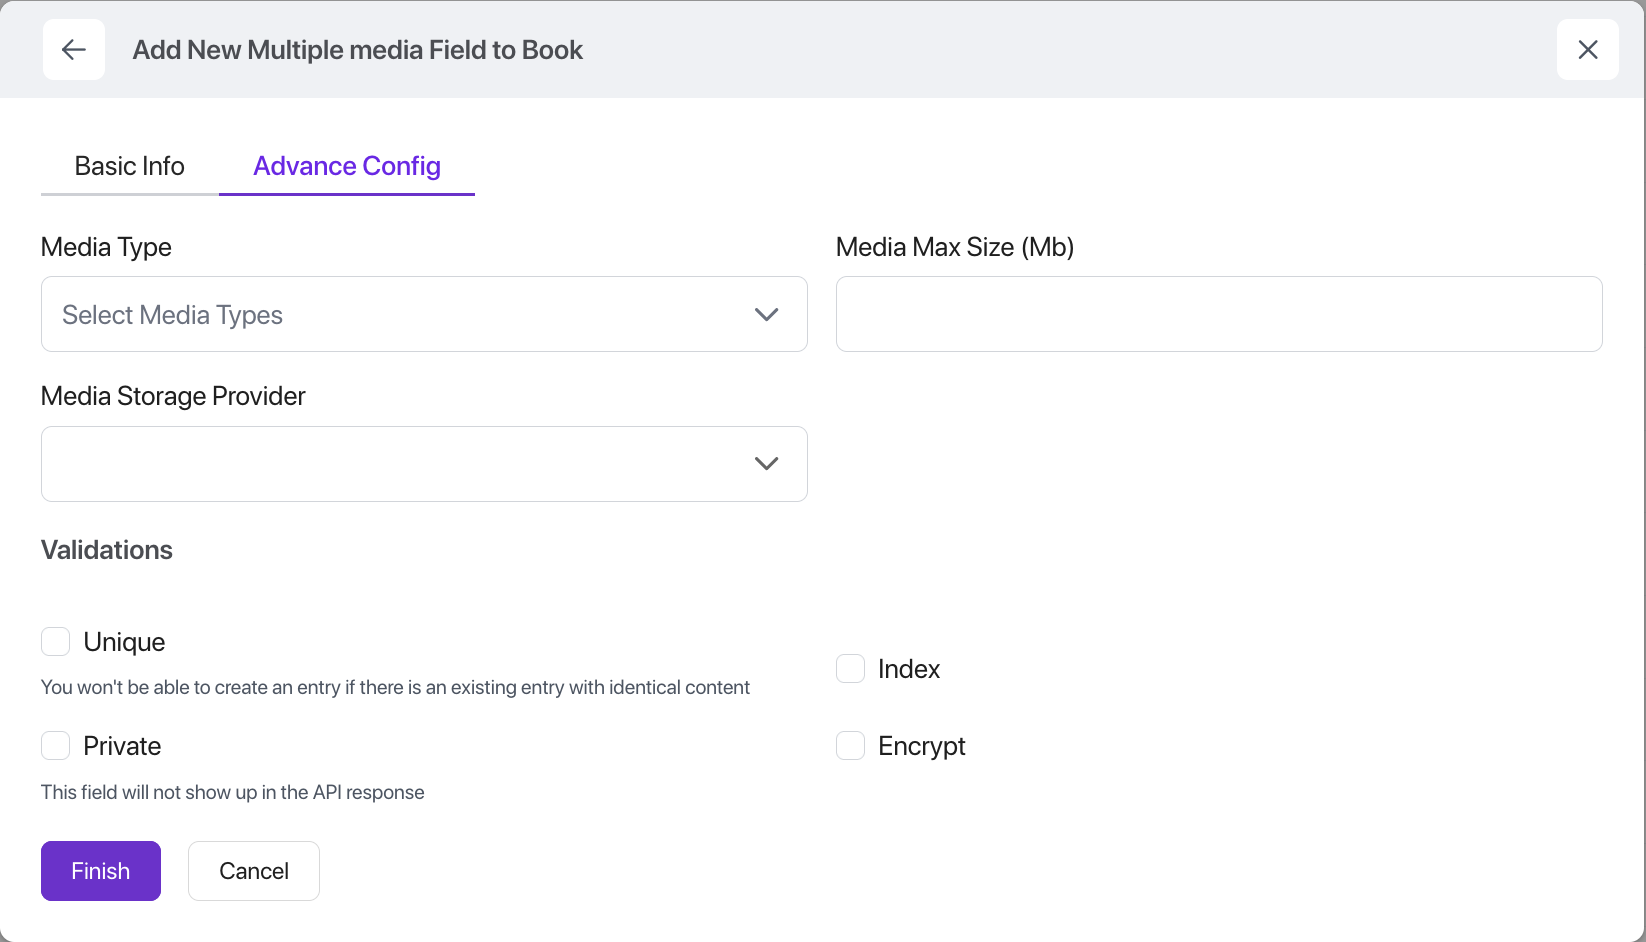Click the Validations section heading

coord(107,550)
